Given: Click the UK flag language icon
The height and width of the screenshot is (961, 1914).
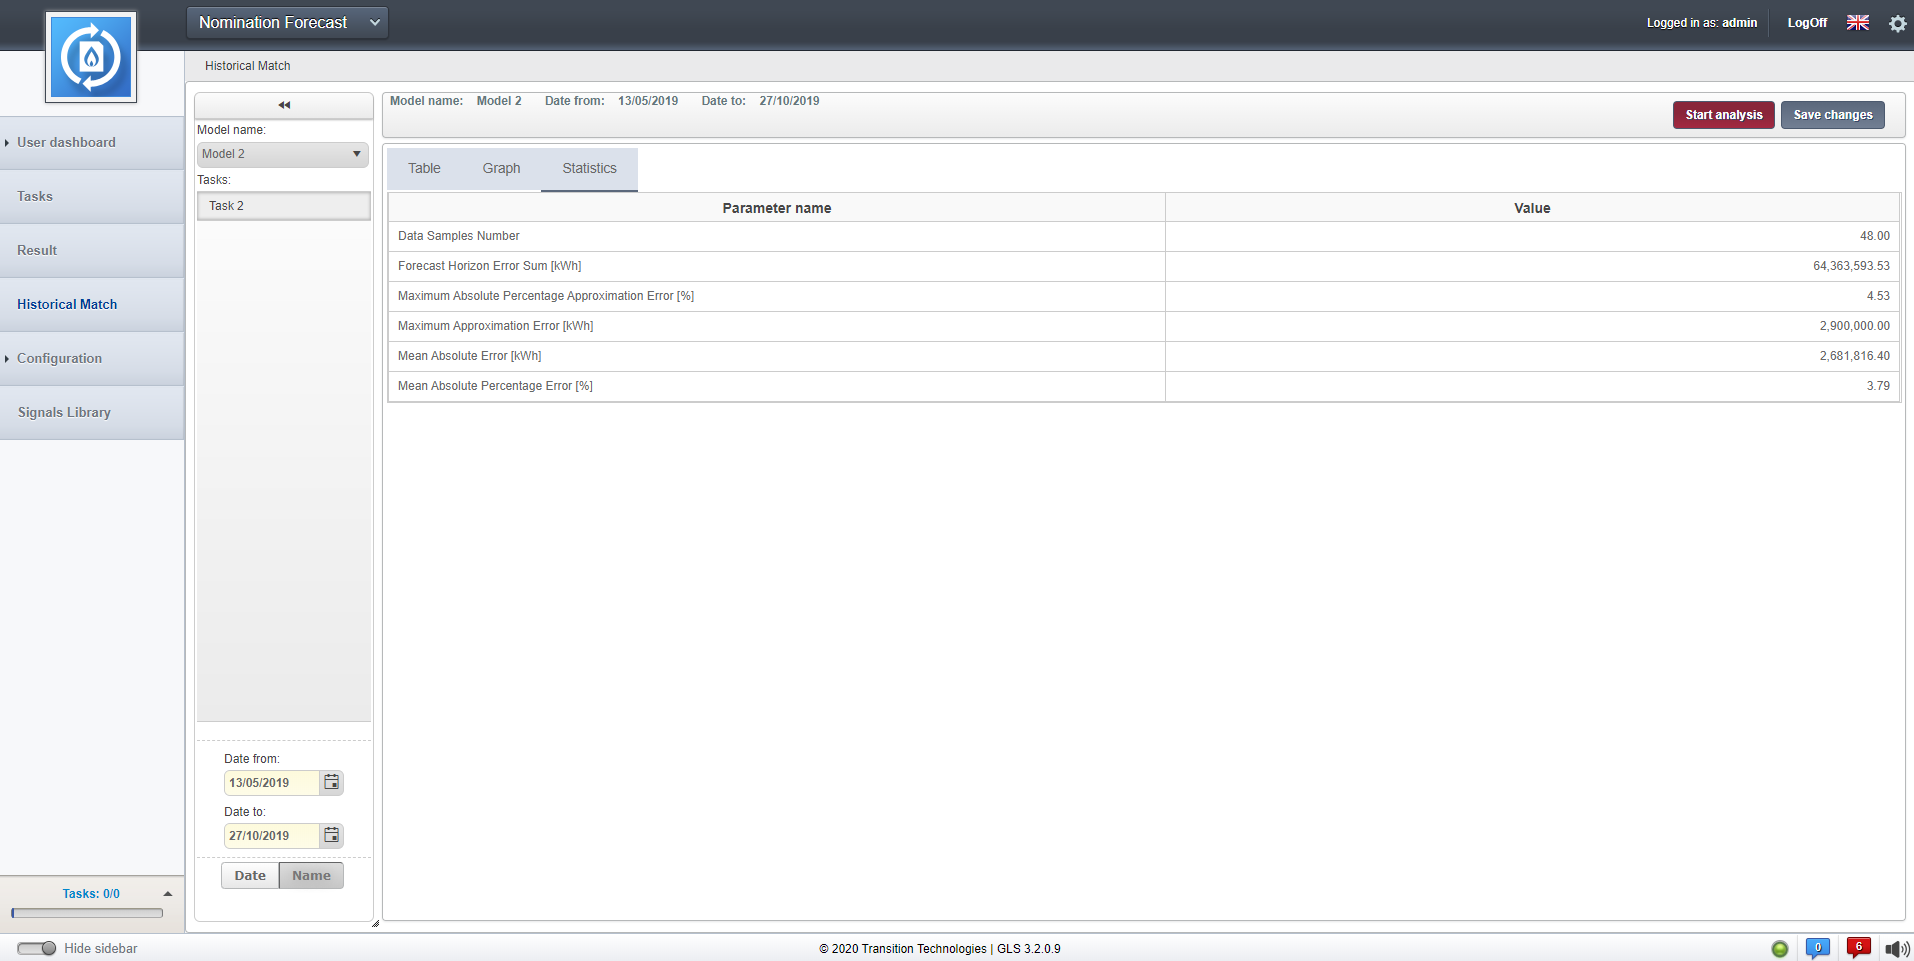Looking at the screenshot, I should [x=1857, y=22].
